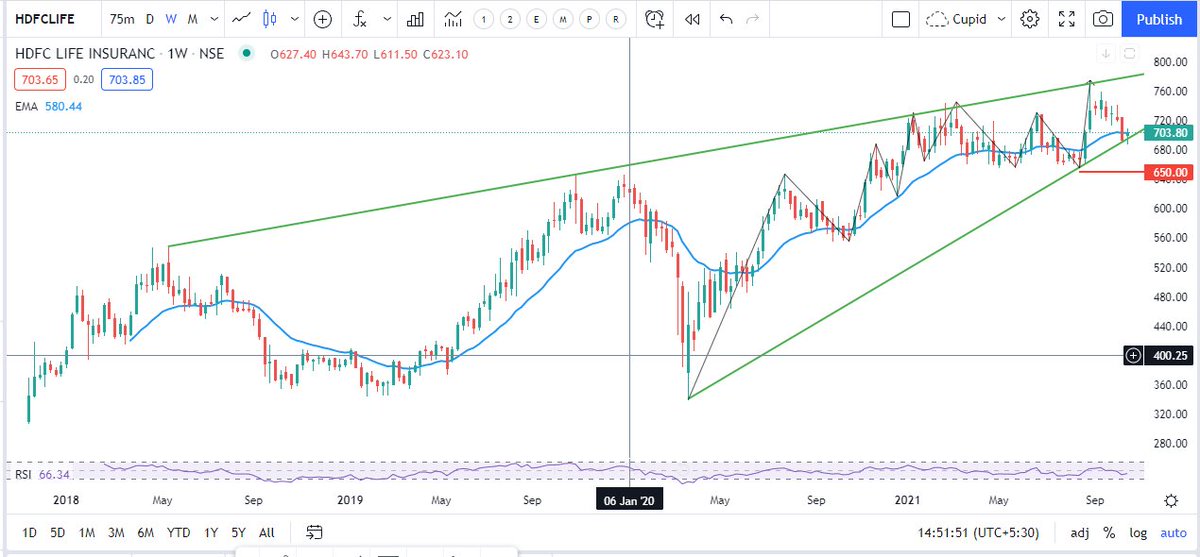Image resolution: width=1200 pixels, height=557 pixels.
Task: Toggle adj adjusted data
Action: point(1081,532)
